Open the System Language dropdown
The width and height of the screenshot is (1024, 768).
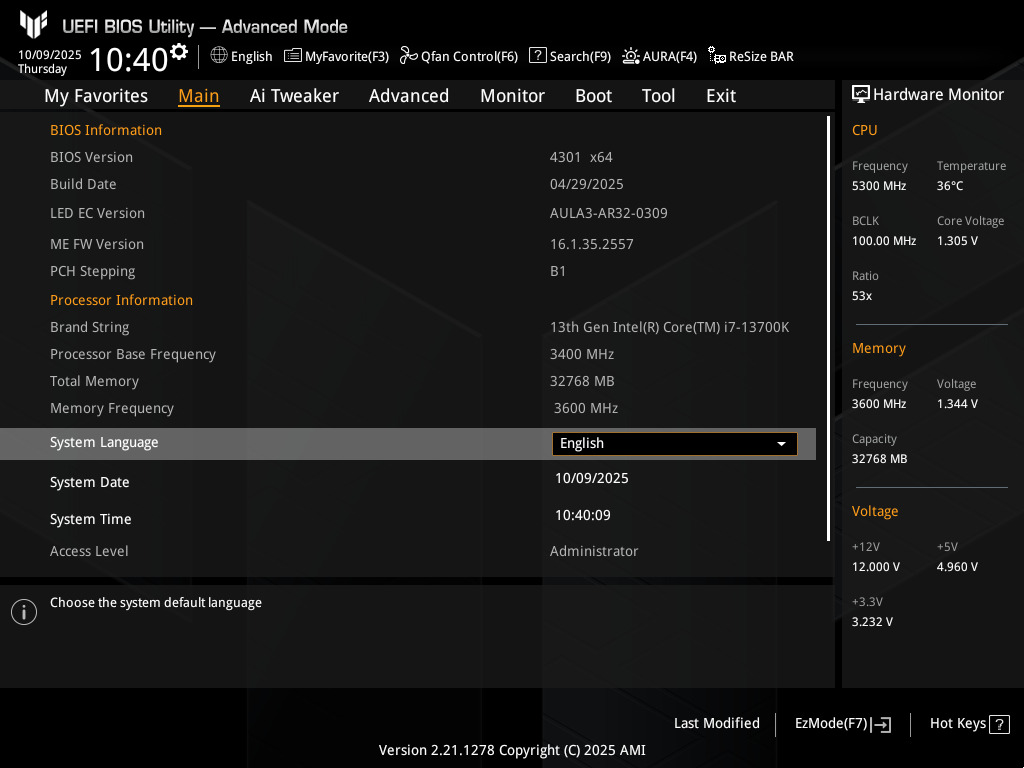pos(675,443)
